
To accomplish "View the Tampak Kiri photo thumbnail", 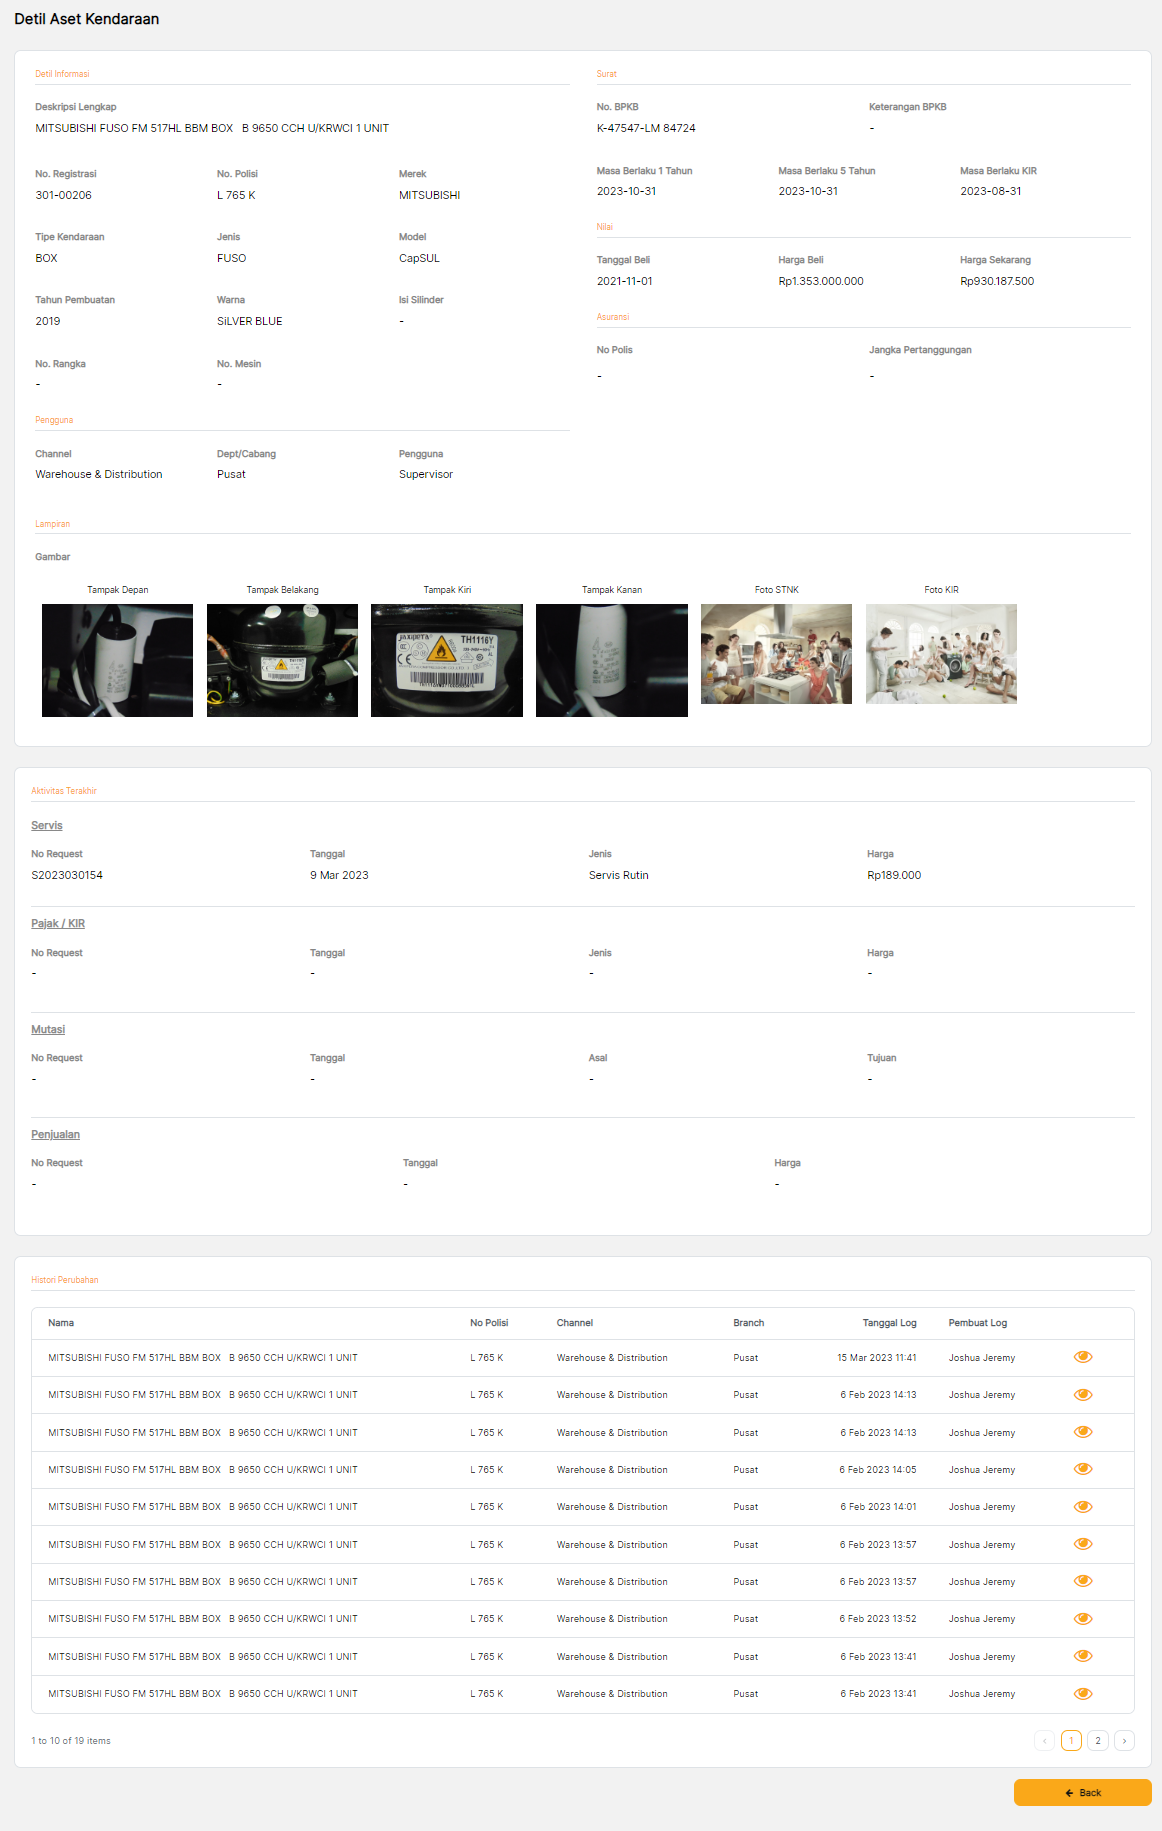I will [x=447, y=660].
